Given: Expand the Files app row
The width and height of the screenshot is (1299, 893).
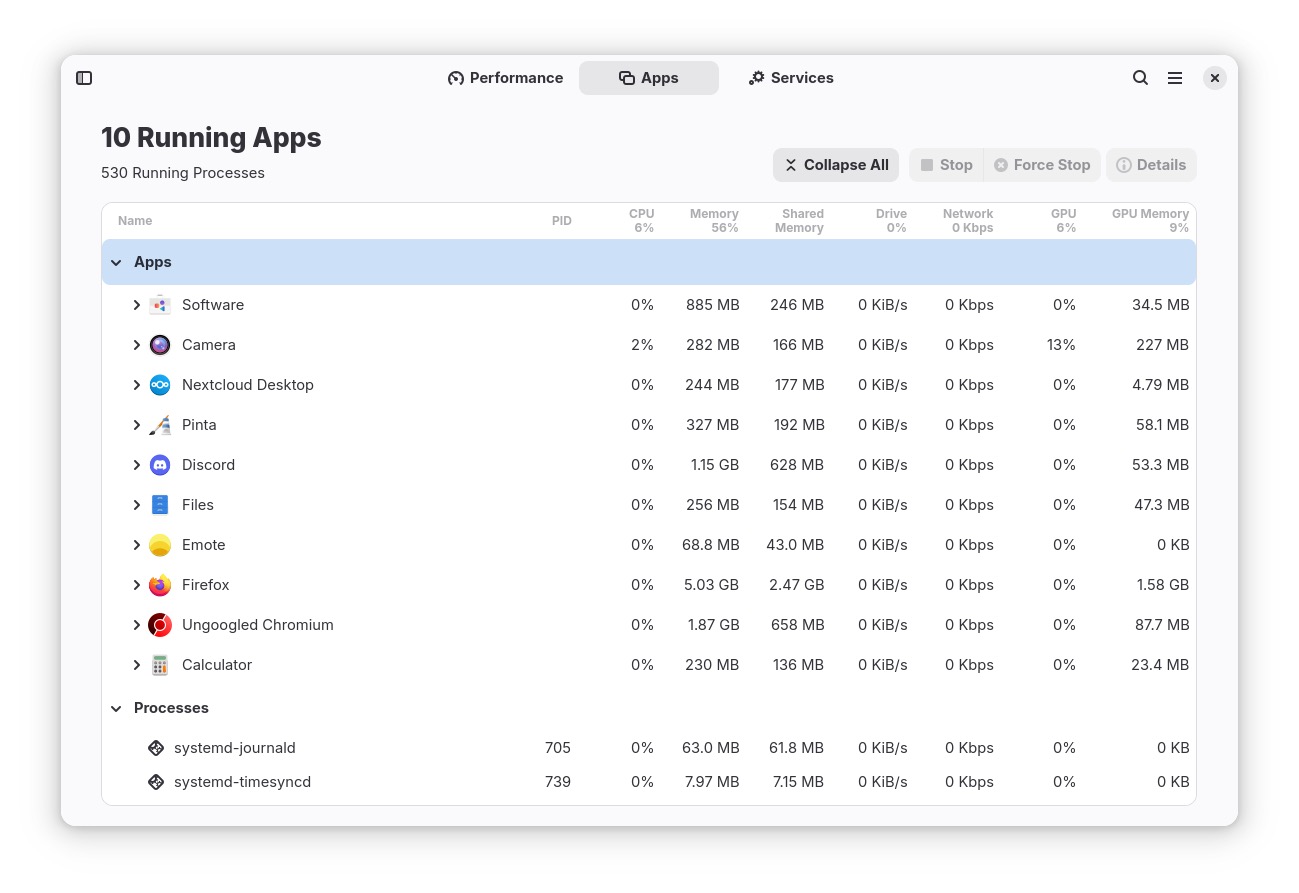Looking at the screenshot, I should click(137, 505).
